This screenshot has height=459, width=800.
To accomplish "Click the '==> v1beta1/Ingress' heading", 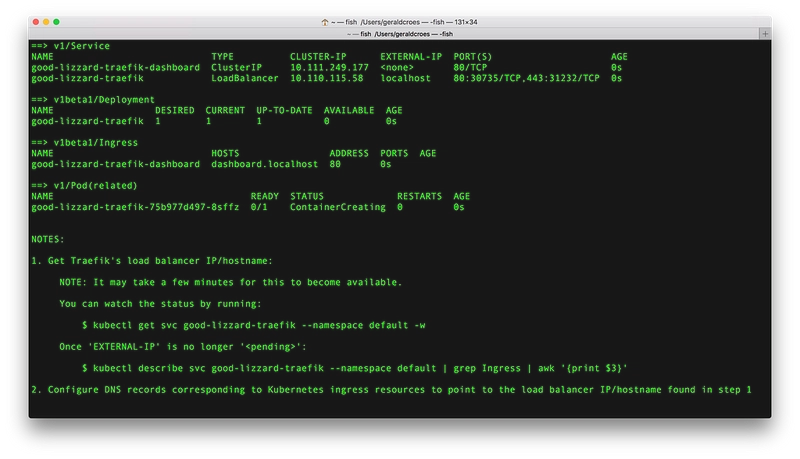I will point(84,142).
